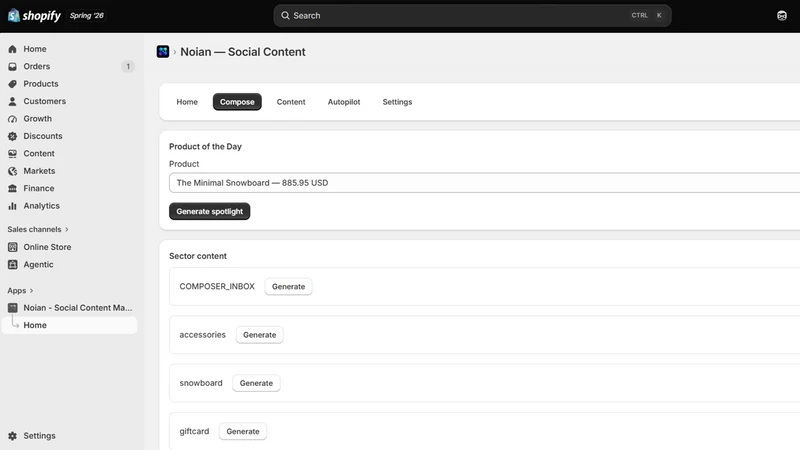Select Home under the Noian app

pyautogui.click(x=70, y=325)
